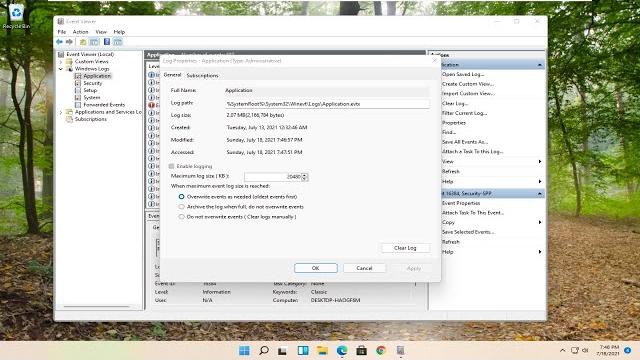This screenshot has height=360, width=640.
Task: Toggle the Show/Hide Console Tree toolbar icon
Action: click(94, 42)
